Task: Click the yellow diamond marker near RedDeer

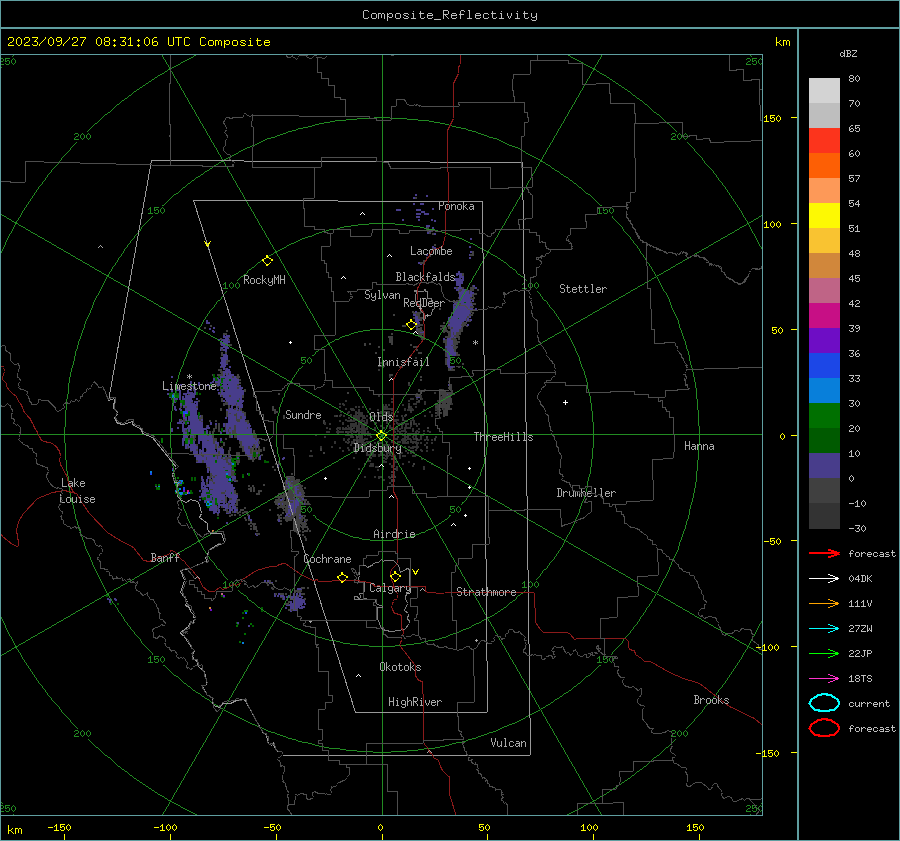Action: [411, 325]
